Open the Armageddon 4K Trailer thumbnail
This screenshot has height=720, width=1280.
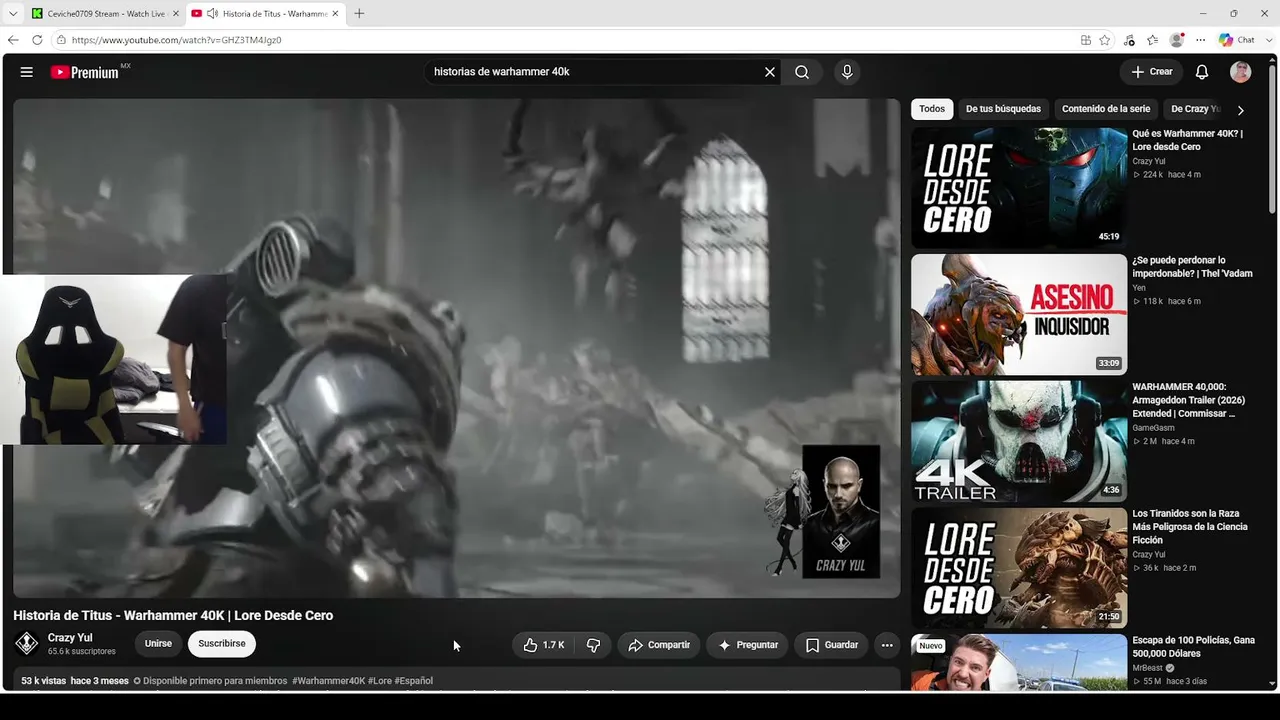tap(1019, 441)
